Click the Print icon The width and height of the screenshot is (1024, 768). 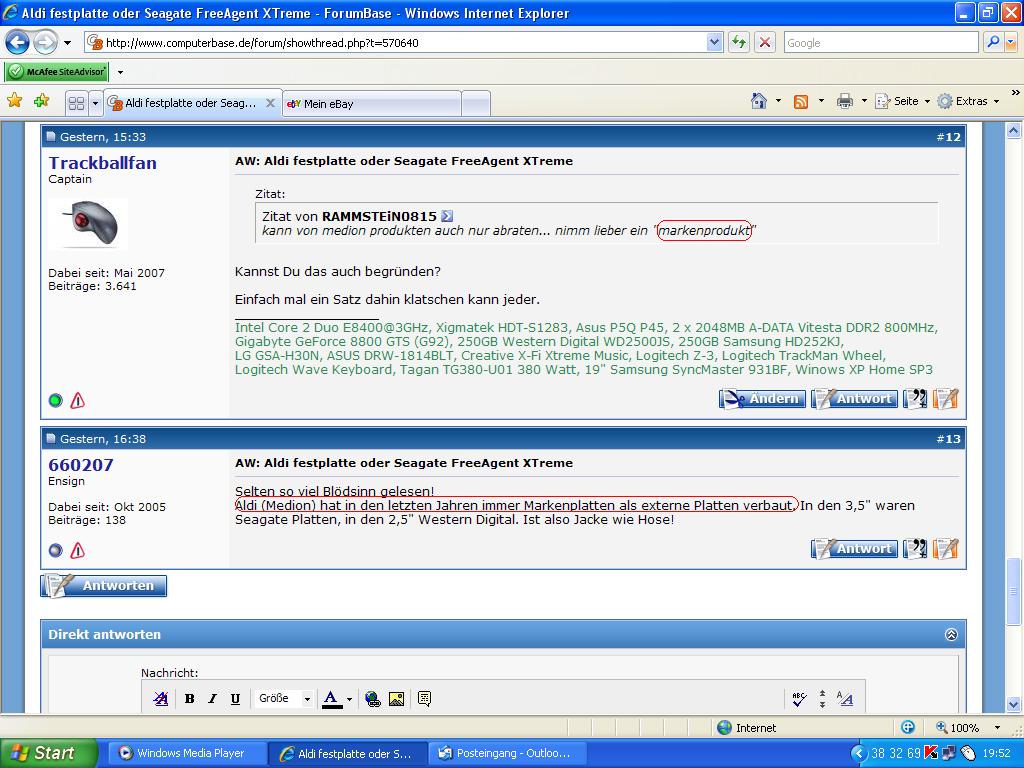[845, 101]
